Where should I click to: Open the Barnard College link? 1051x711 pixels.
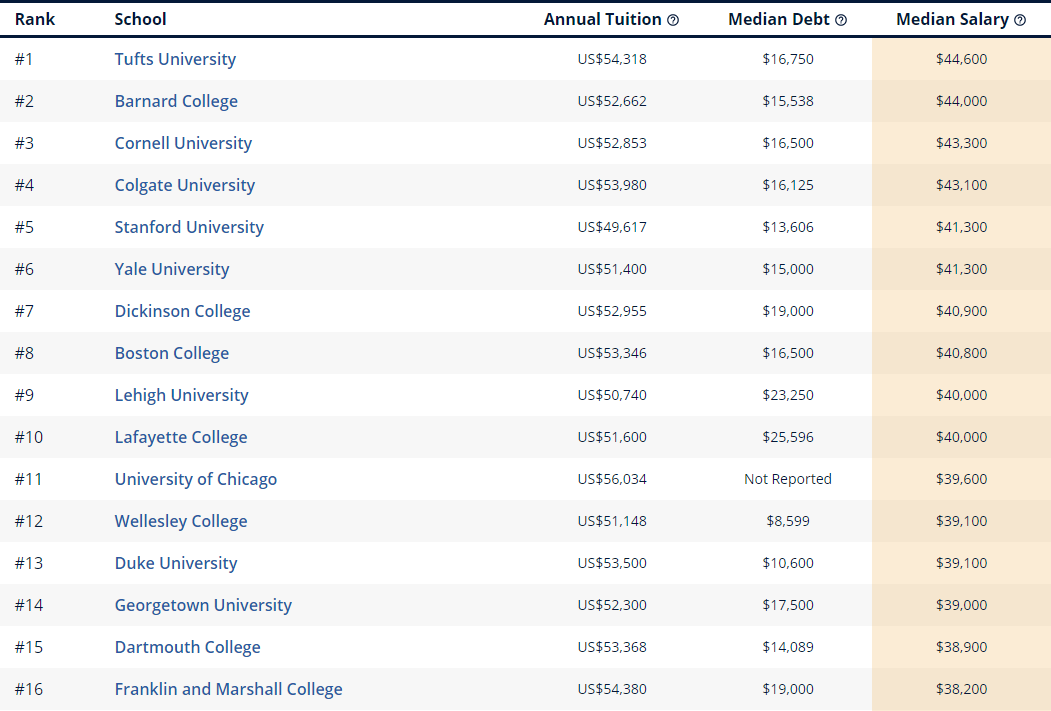176,101
